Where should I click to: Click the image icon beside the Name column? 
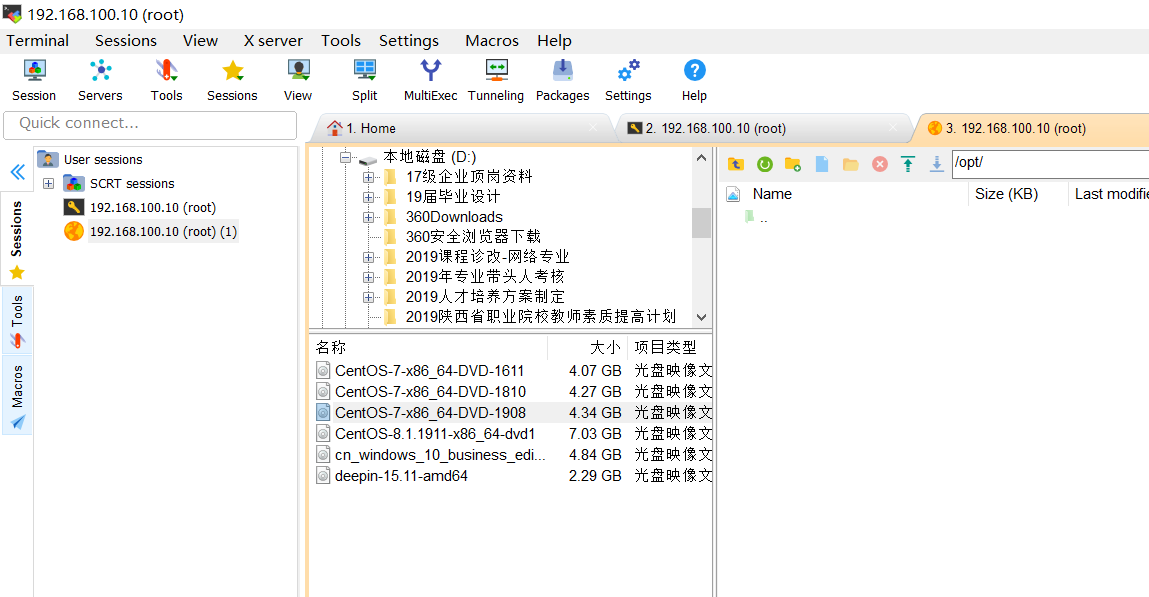point(733,194)
